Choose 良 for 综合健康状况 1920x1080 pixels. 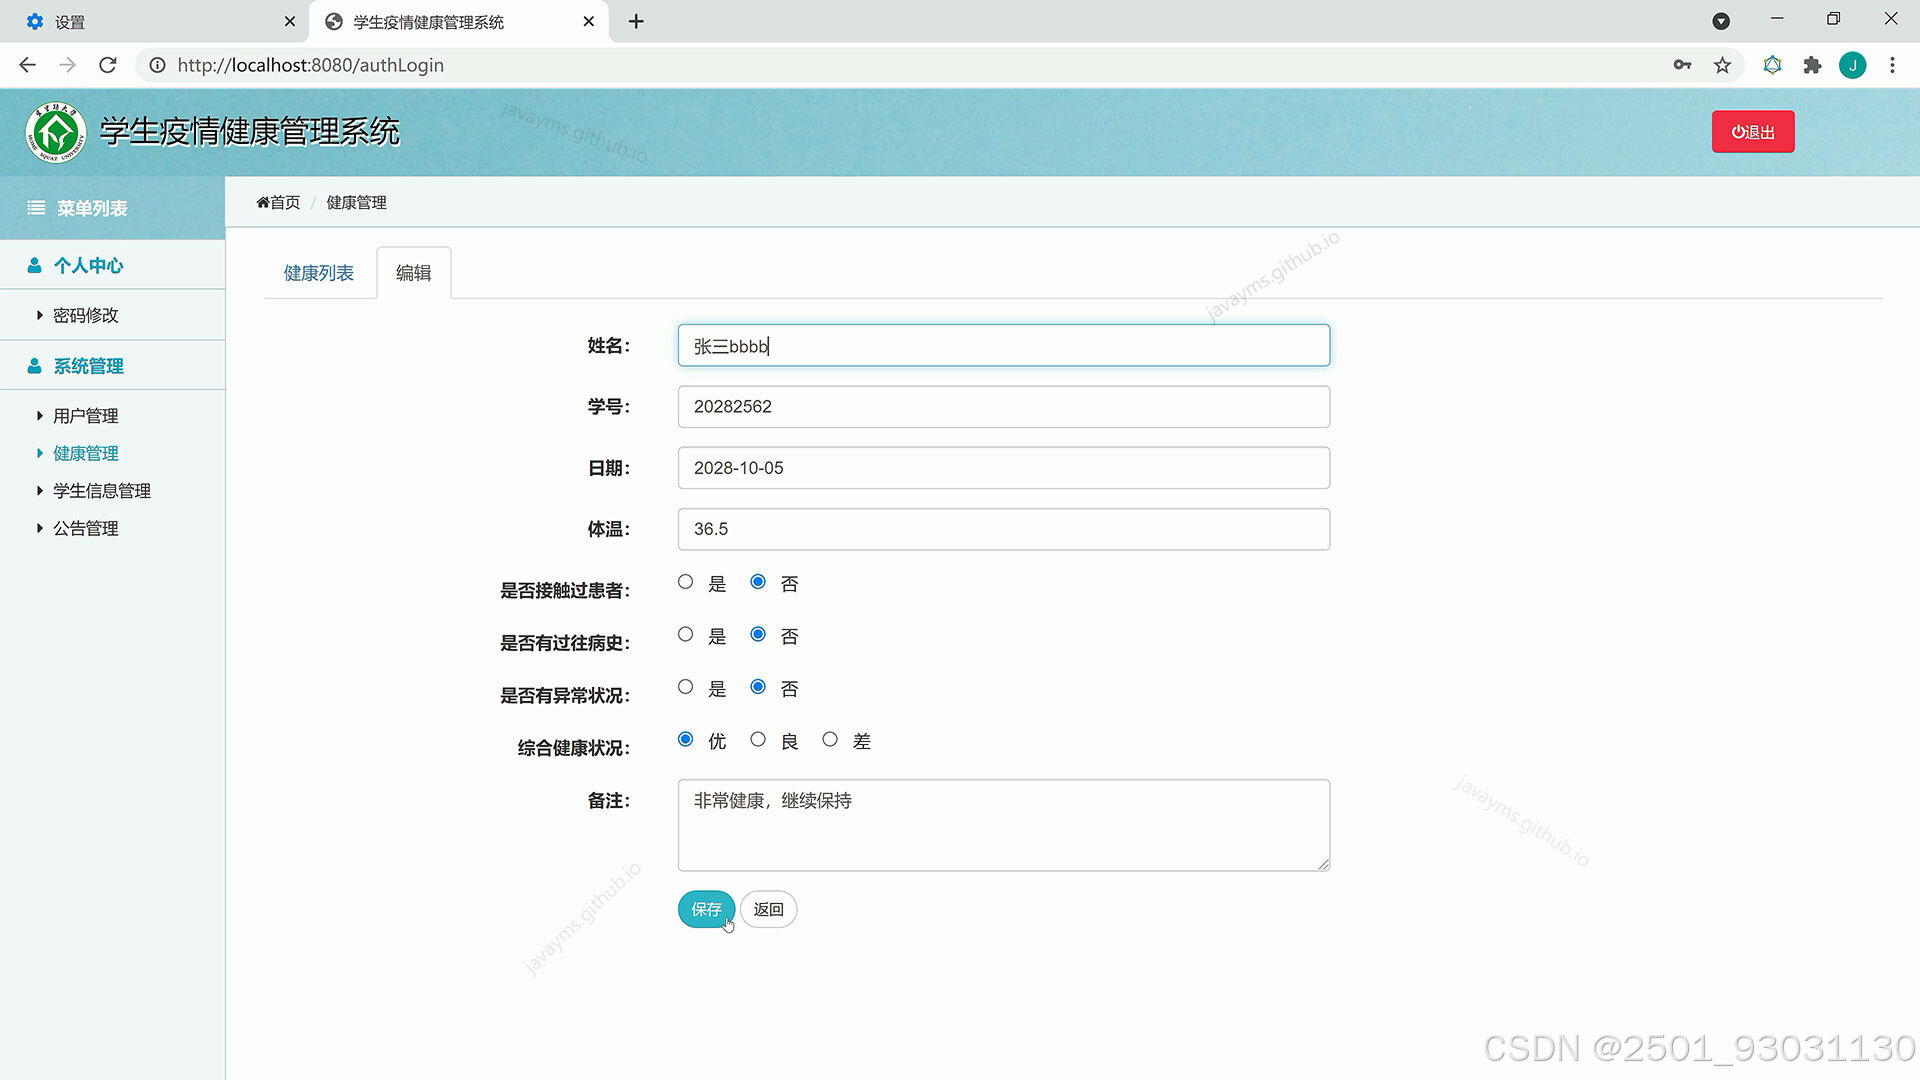click(x=758, y=740)
